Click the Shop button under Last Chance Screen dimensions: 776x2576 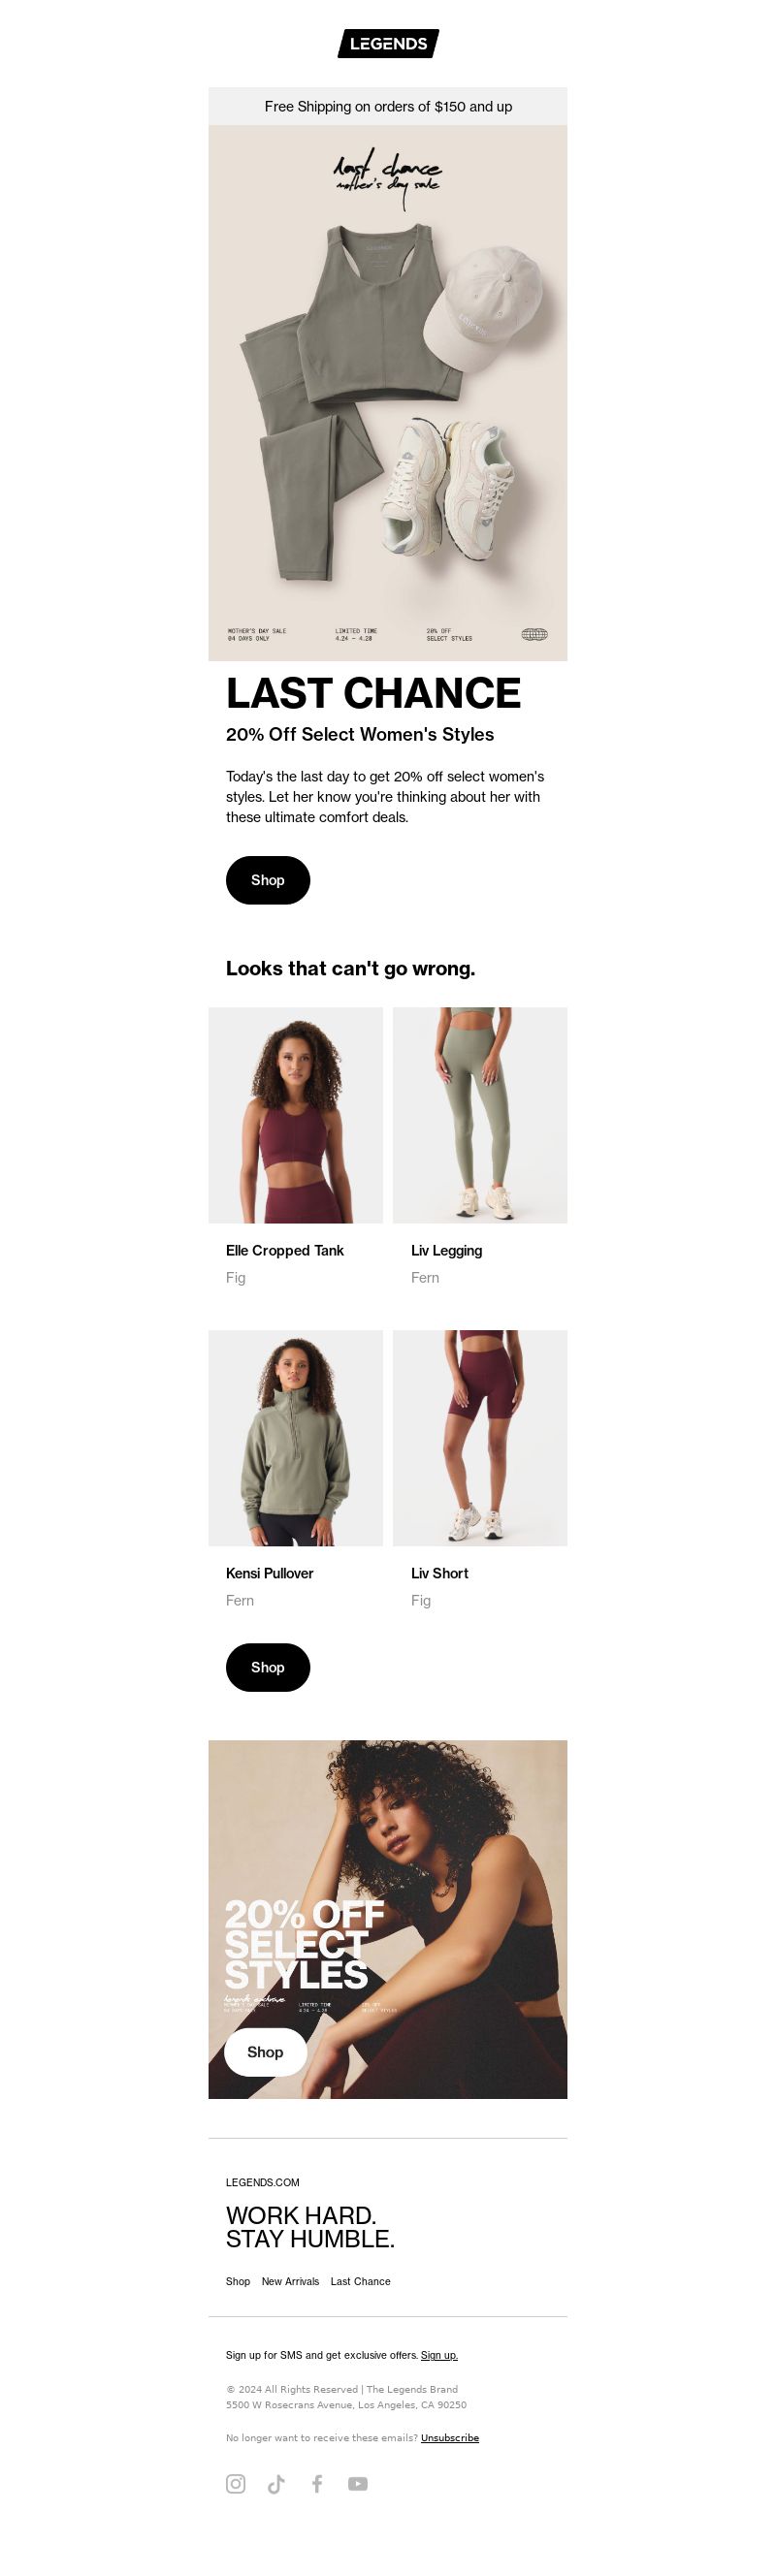pyautogui.click(x=268, y=880)
